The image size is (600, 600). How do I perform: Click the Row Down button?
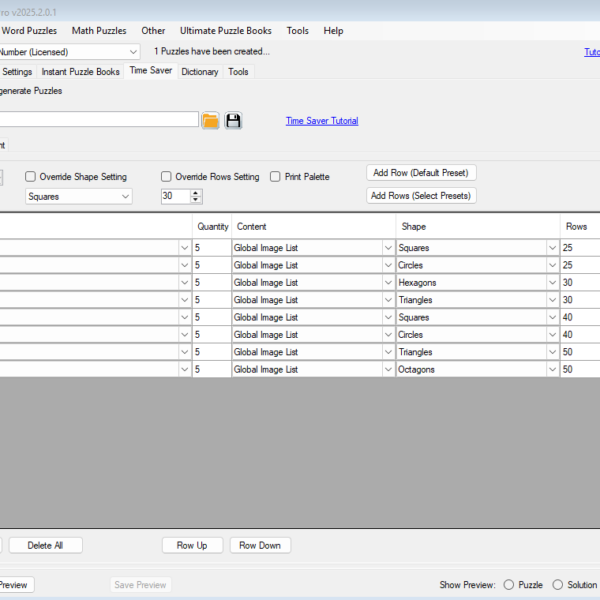tap(261, 545)
